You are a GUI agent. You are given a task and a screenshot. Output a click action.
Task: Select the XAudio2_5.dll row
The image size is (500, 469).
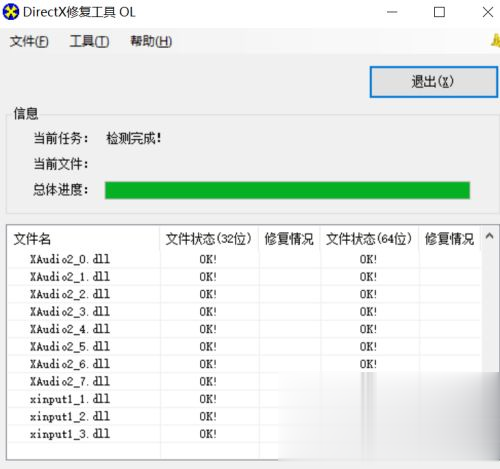(244, 347)
